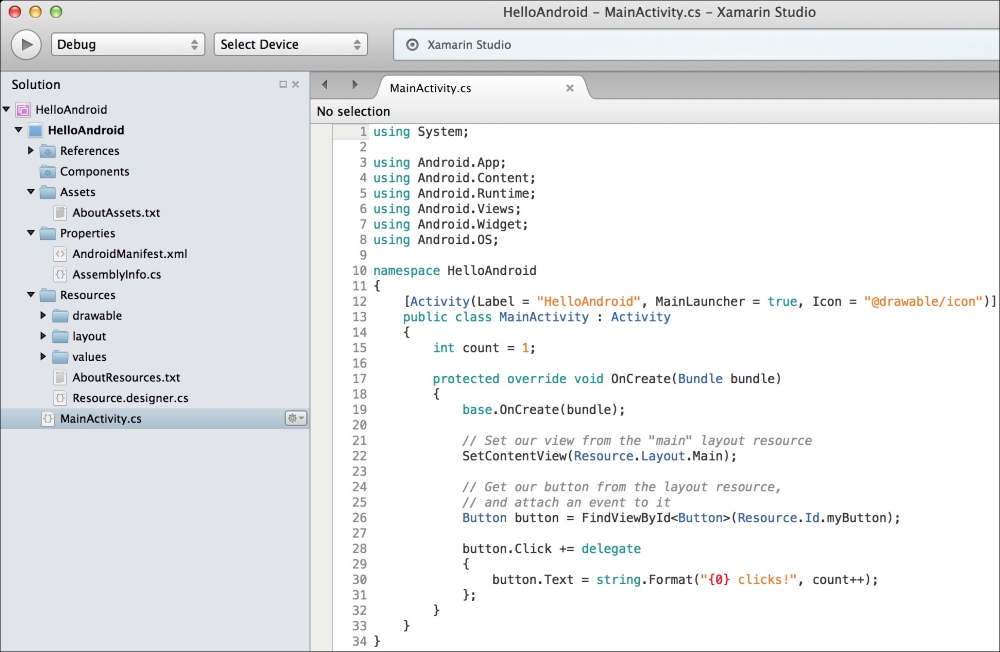
Task: Select Resource.designer.cs in the tree
Action: point(131,398)
